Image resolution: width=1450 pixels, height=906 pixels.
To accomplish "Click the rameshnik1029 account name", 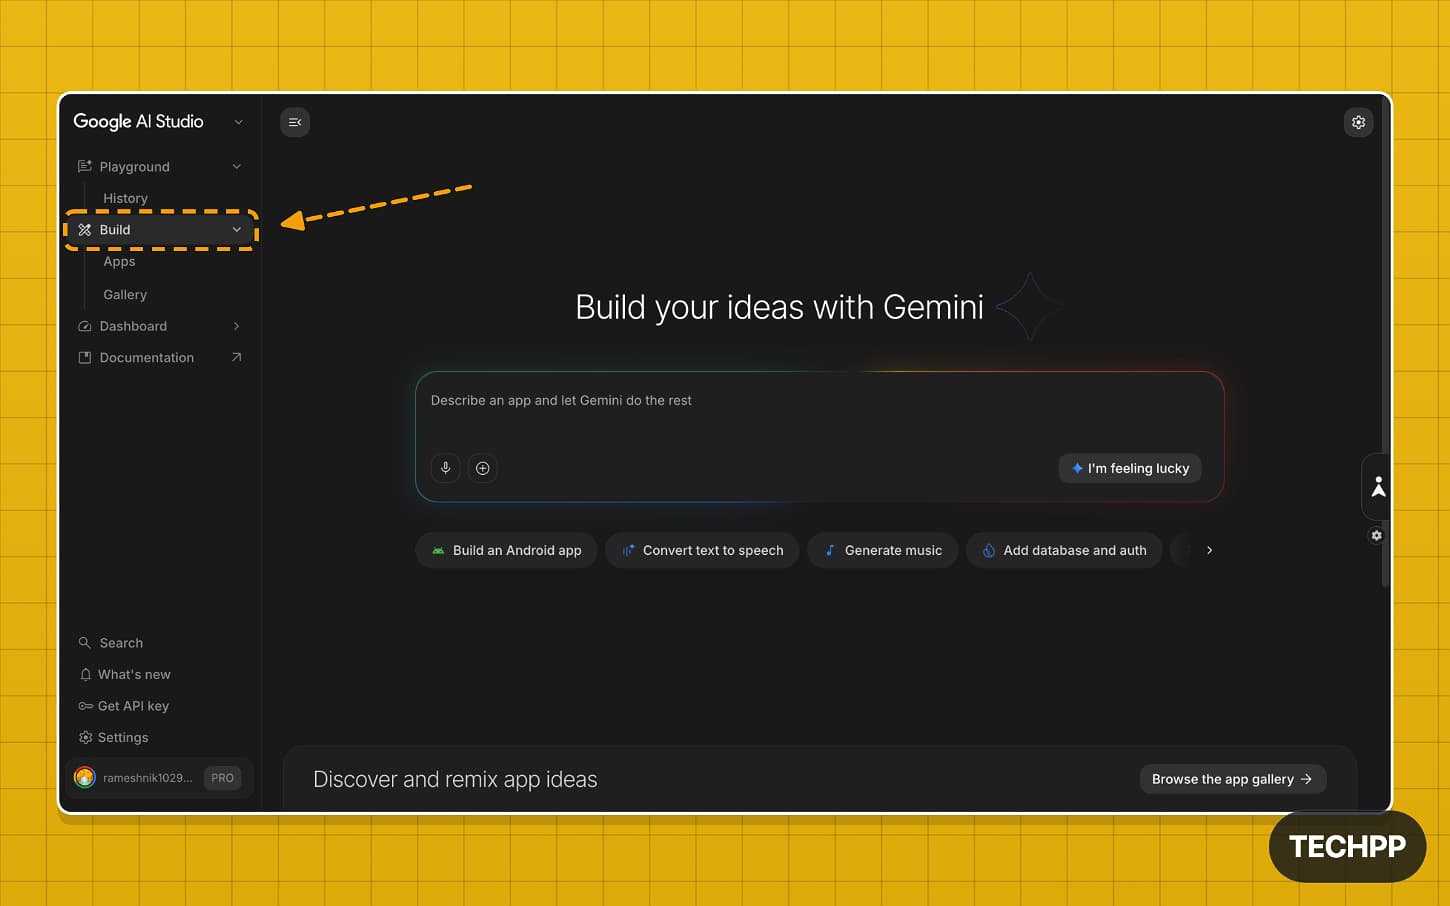I will click(x=148, y=778).
